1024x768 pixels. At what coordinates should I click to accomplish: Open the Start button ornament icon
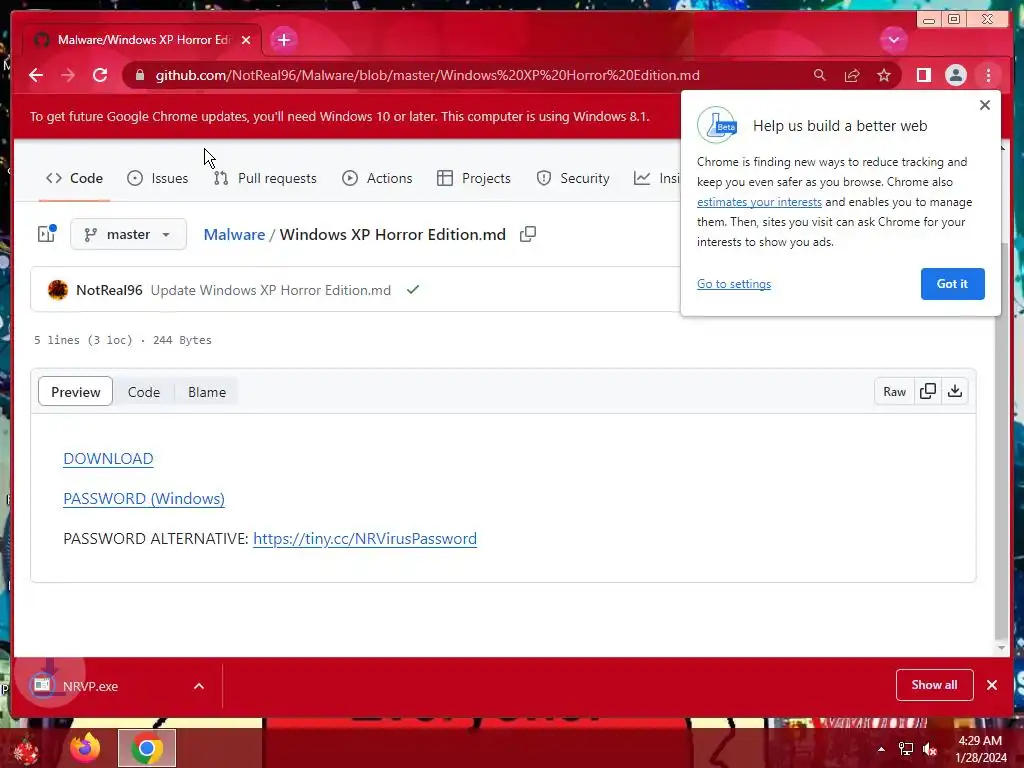point(25,750)
